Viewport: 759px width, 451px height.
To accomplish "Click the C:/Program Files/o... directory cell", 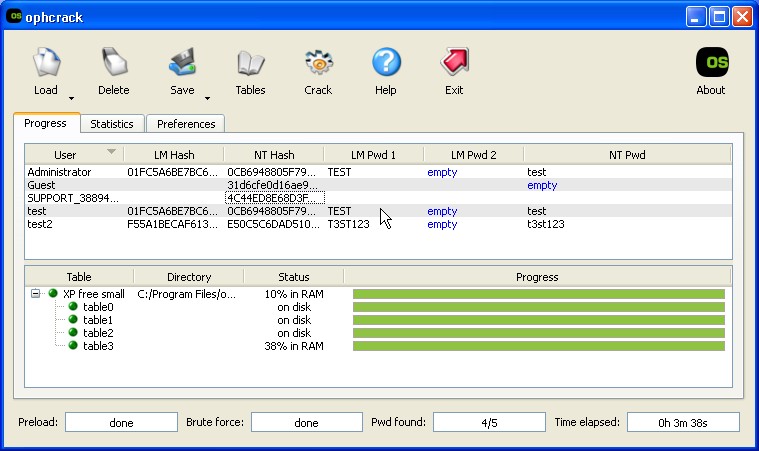I will click(187, 294).
